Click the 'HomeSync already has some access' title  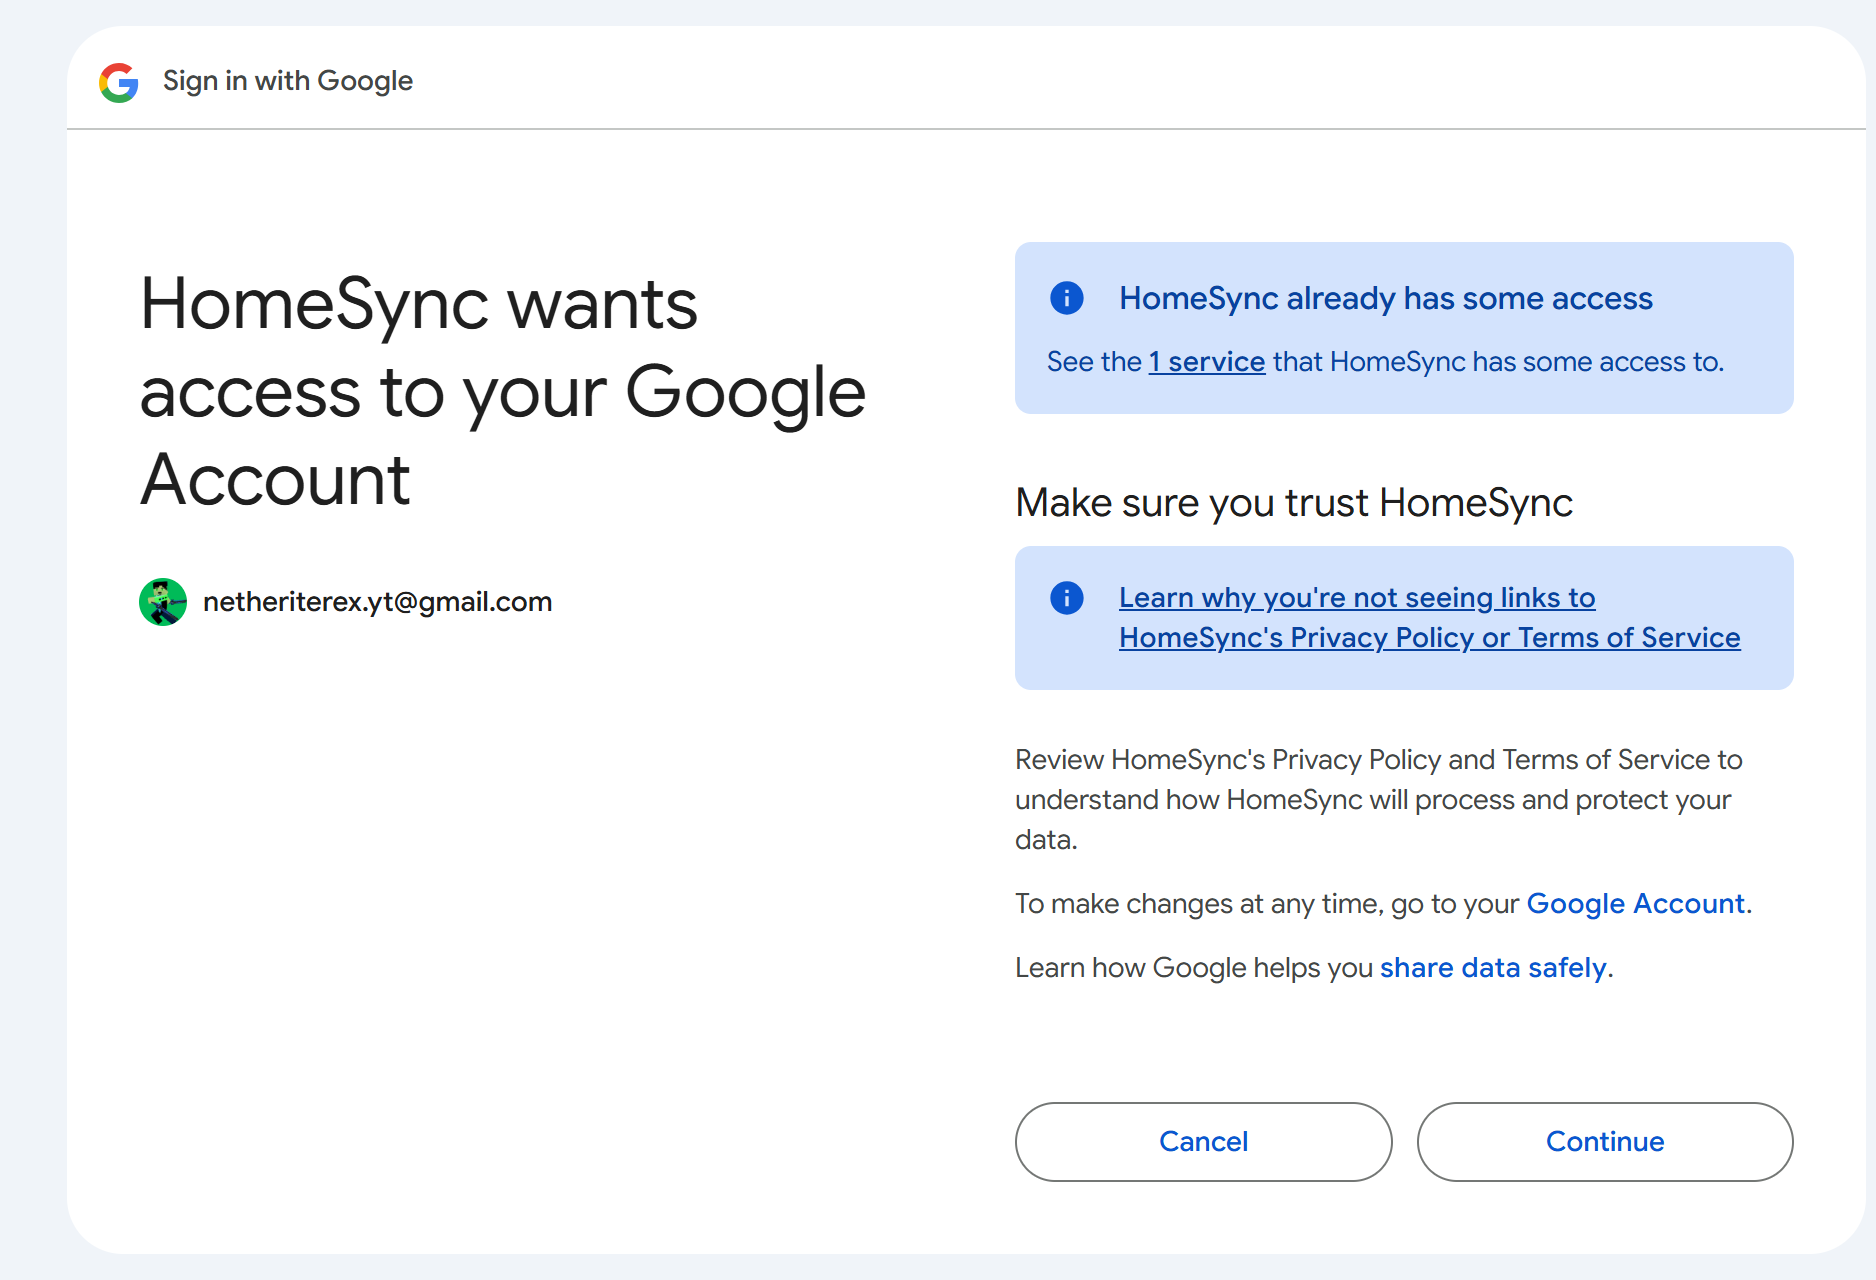(x=1385, y=299)
